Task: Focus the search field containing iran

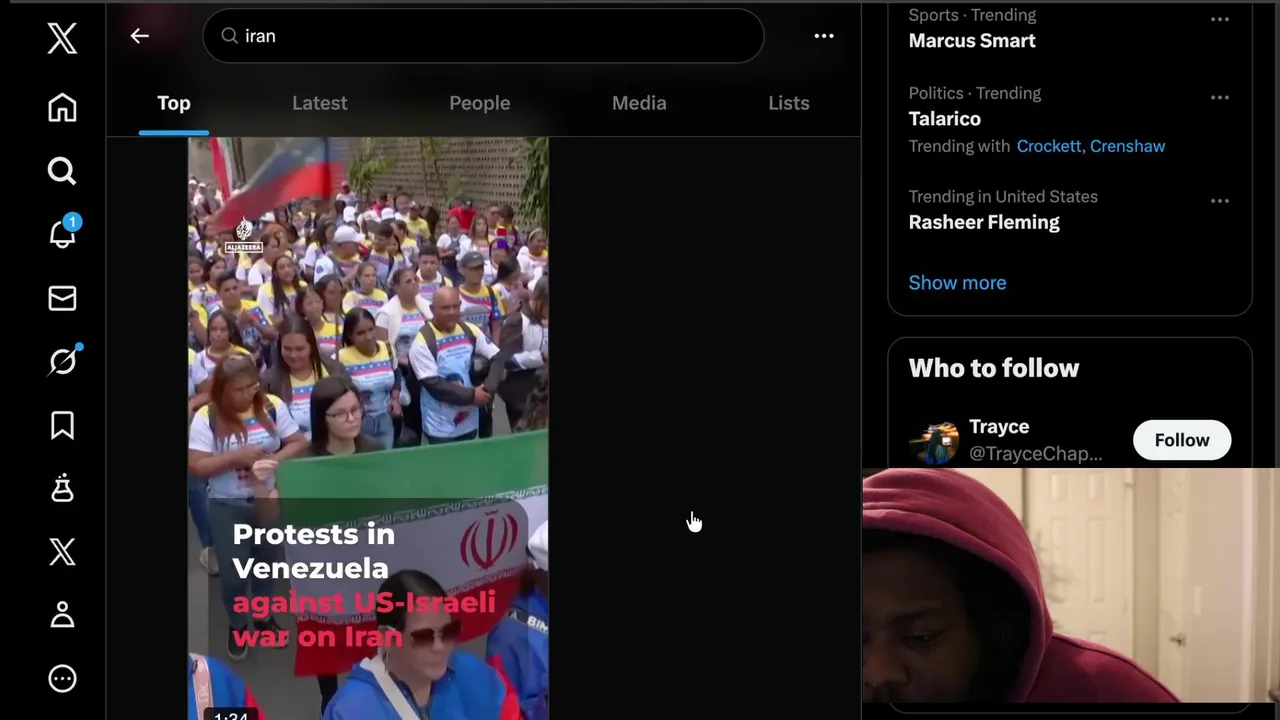Action: [x=483, y=36]
